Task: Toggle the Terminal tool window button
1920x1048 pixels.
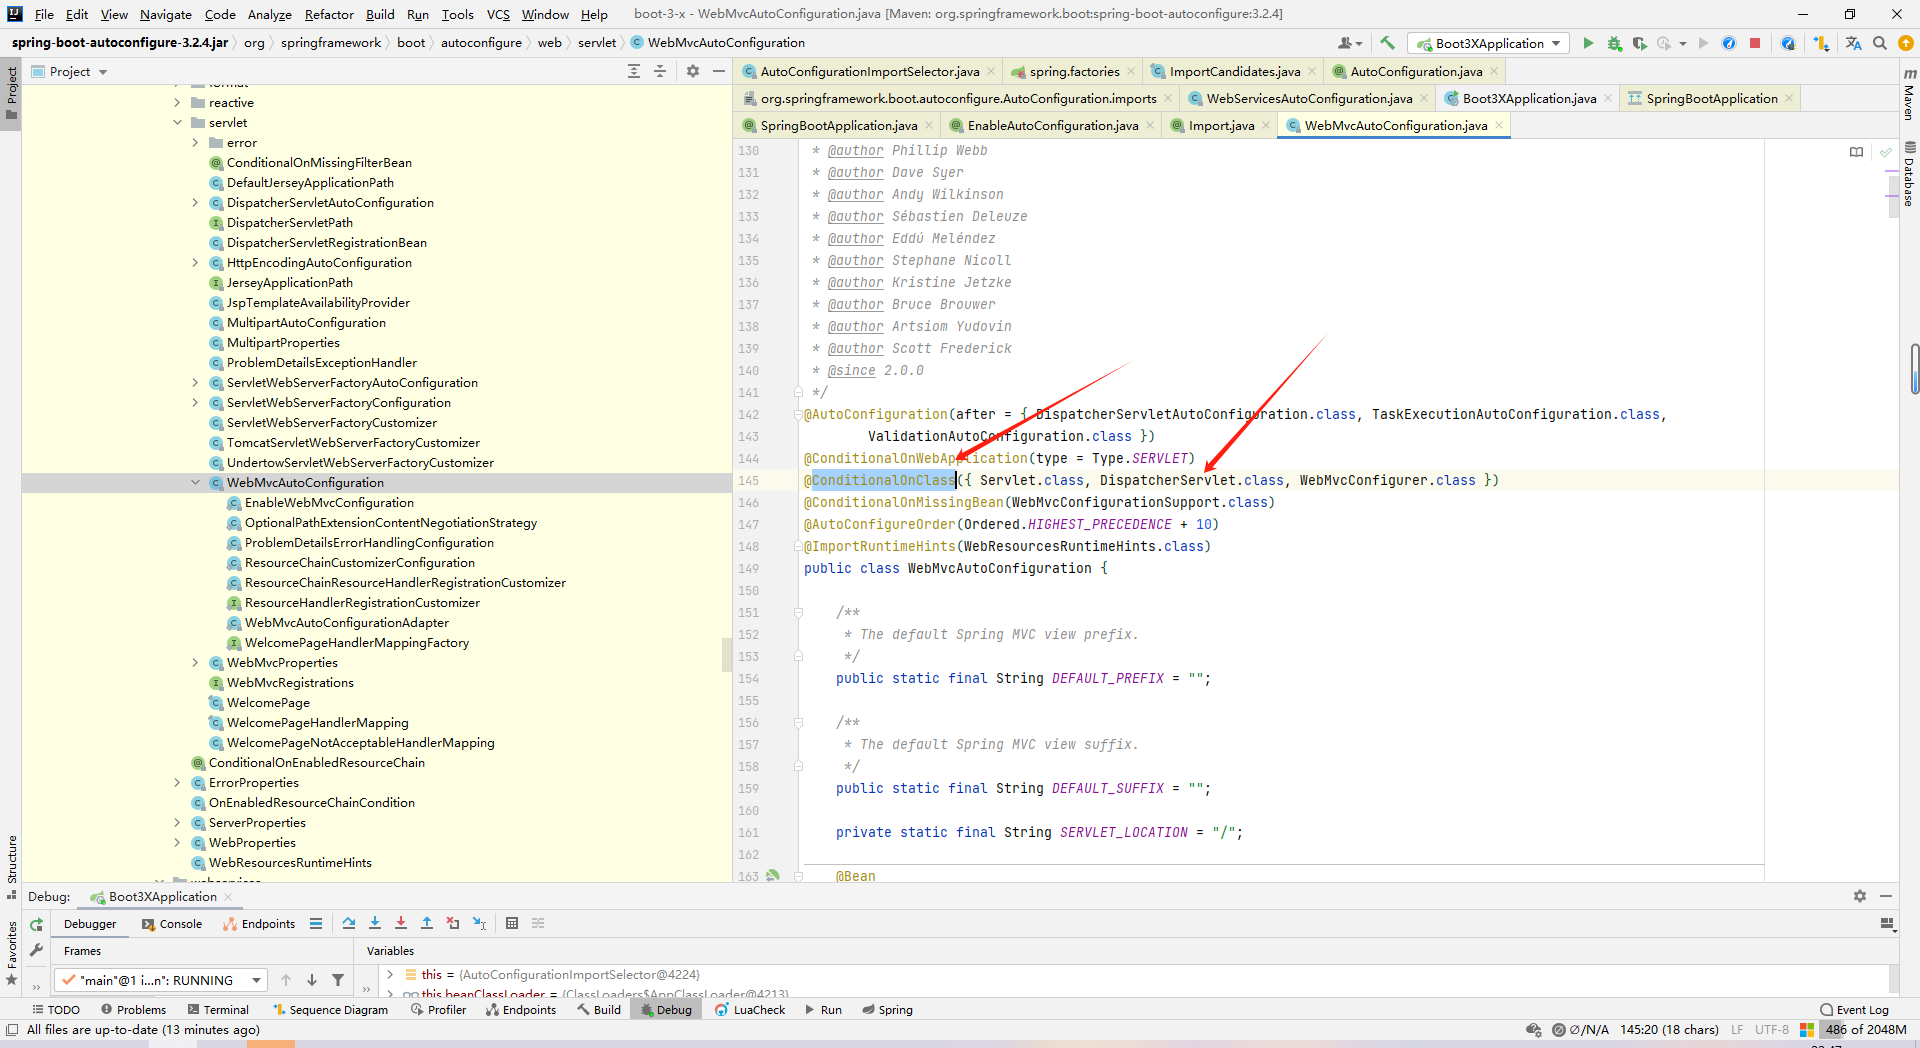Action: coord(218,1009)
